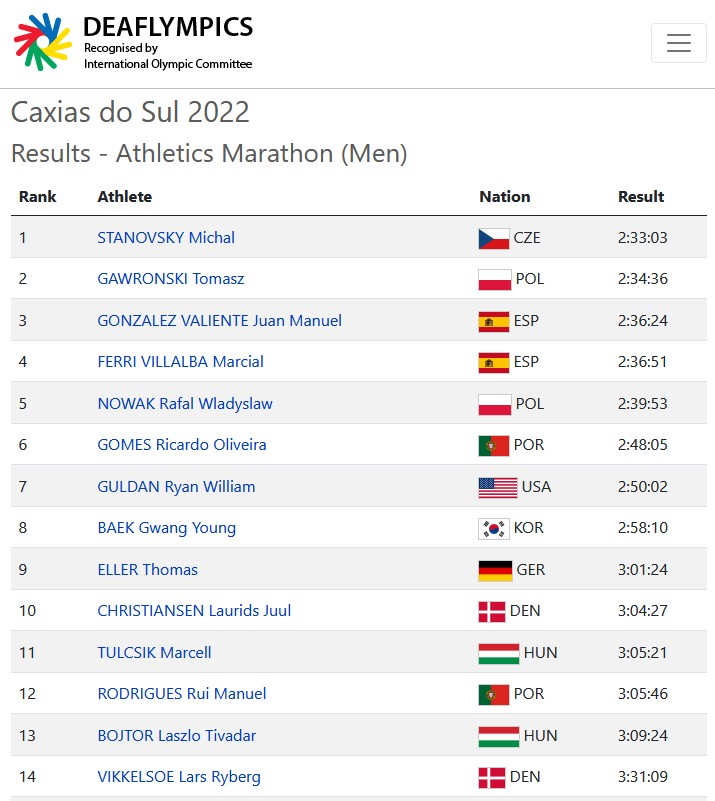
Task: Select GULDAN Ryan William athlete link
Action: (x=176, y=487)
